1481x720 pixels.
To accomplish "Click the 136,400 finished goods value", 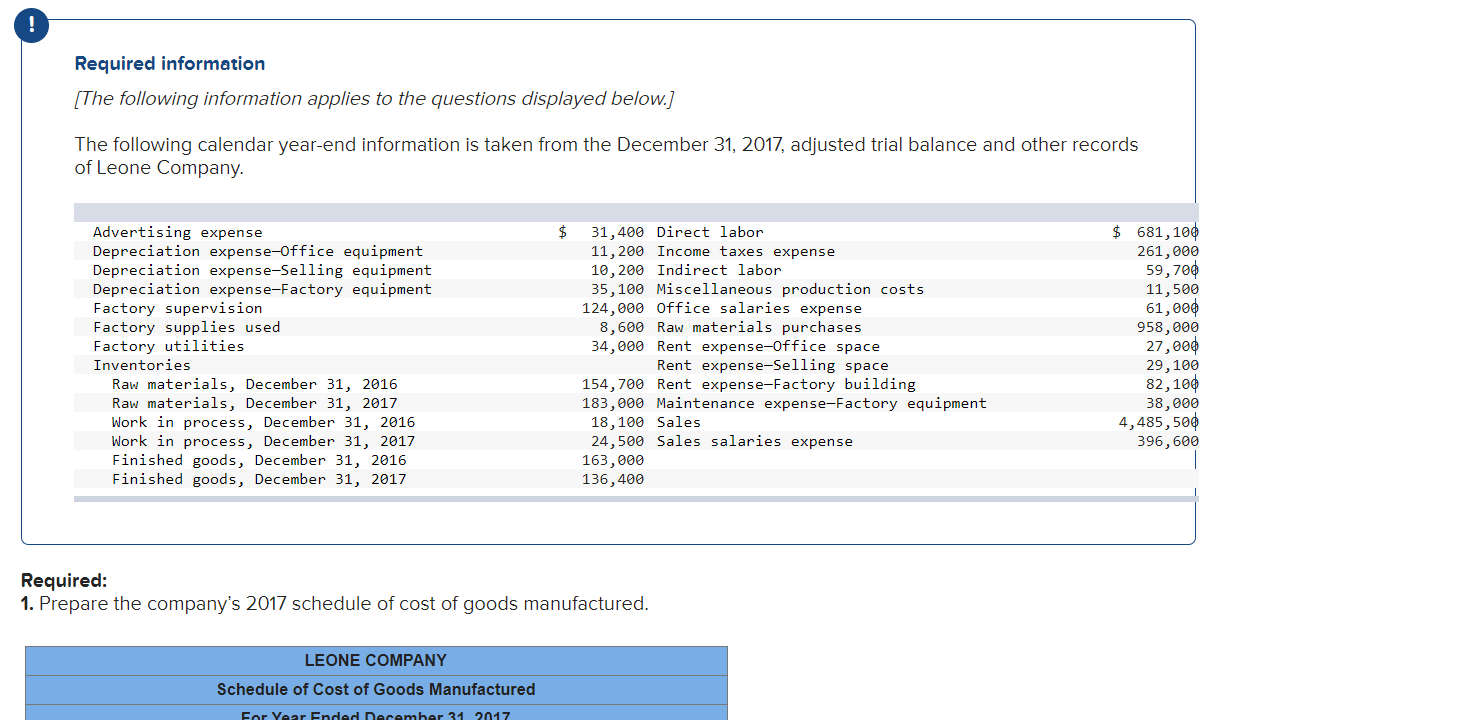I will [614, 479].
